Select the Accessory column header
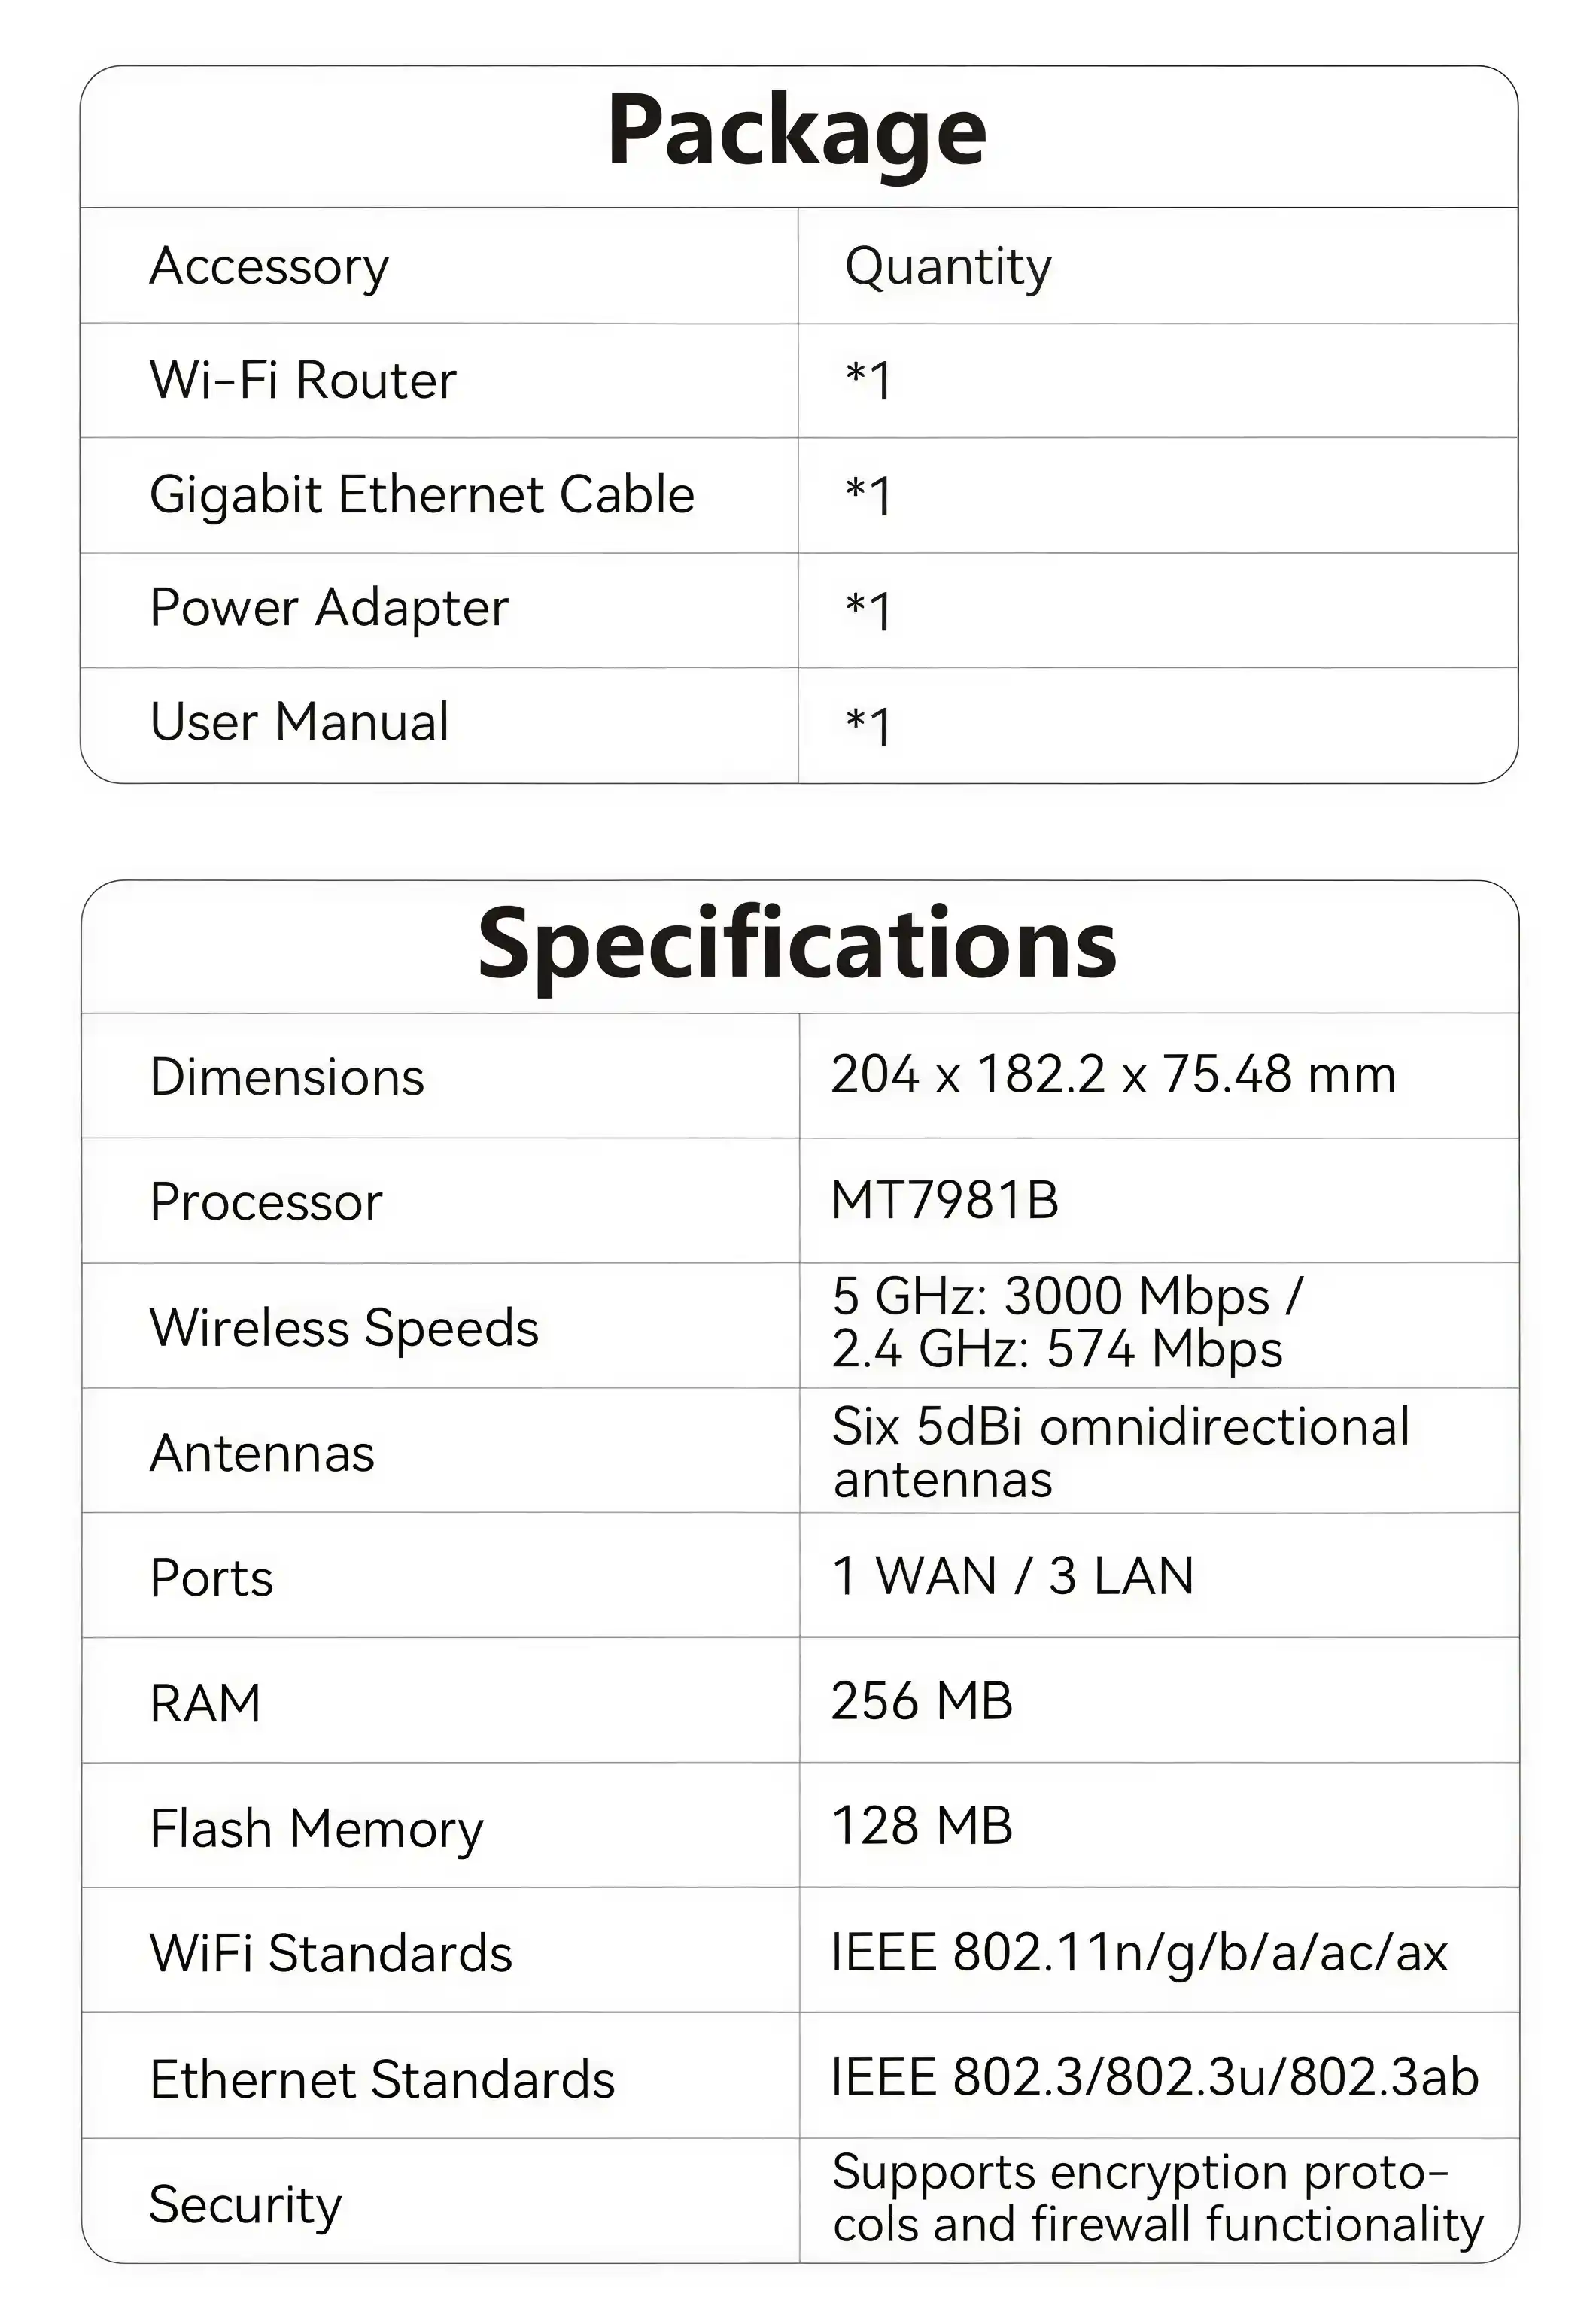 [x=269, y=267]
